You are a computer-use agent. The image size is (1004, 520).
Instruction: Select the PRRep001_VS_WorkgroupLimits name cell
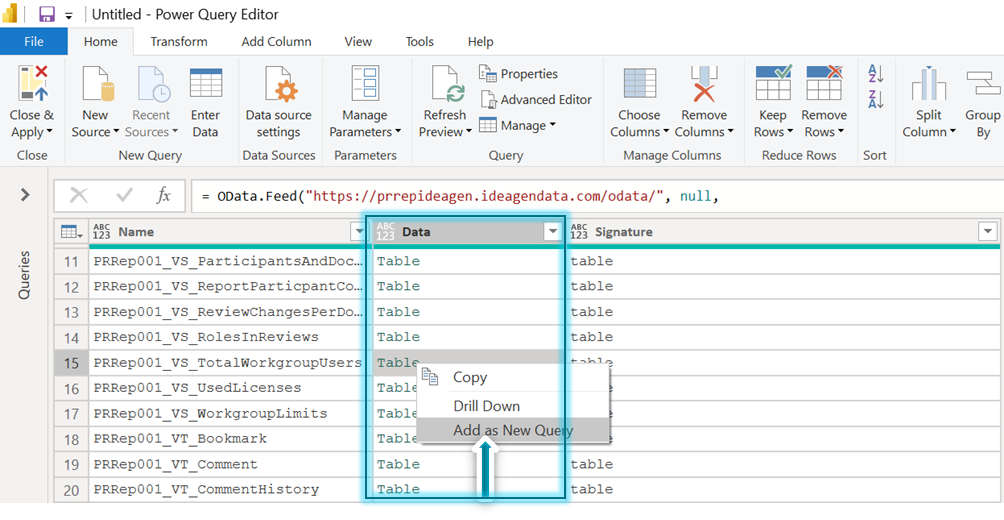230,413
